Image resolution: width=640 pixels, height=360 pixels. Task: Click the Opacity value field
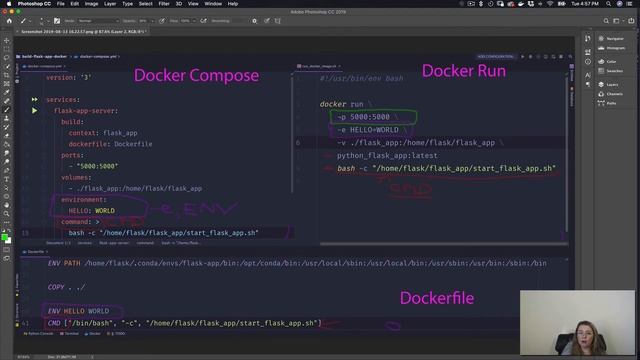tap(143, 21)
